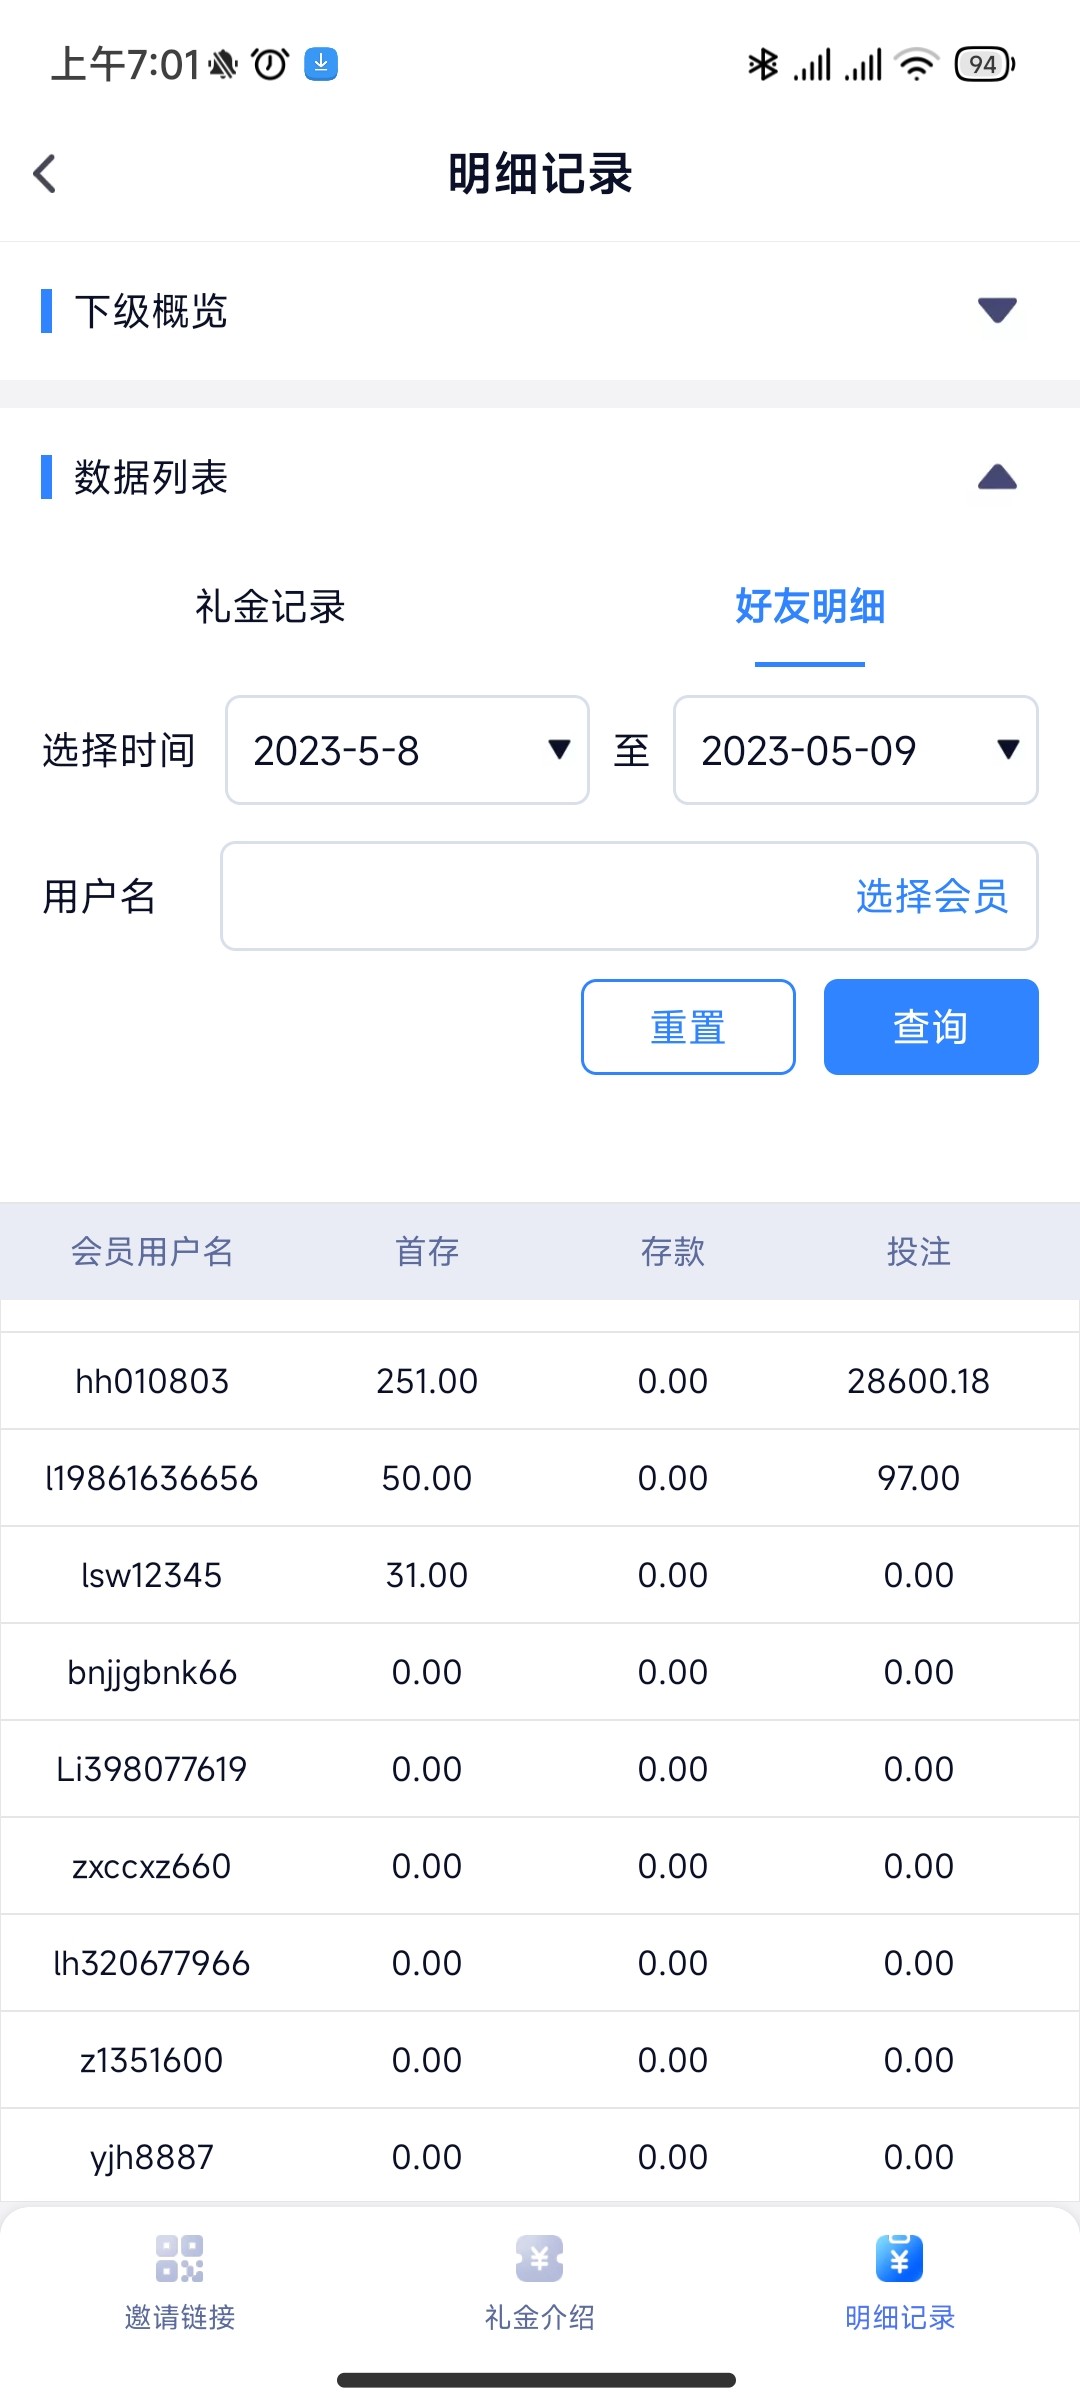
Task: Tap the 选择会员 link
Action: click(x=931, y=896)
